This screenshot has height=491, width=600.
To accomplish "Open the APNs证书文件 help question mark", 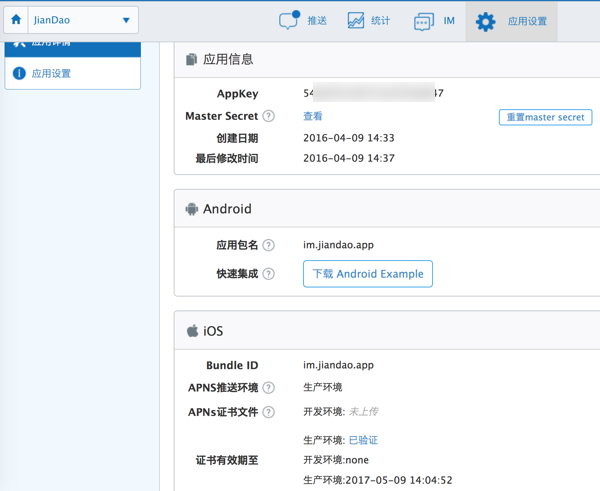I will pyautogui.click(x=269, y=412).
